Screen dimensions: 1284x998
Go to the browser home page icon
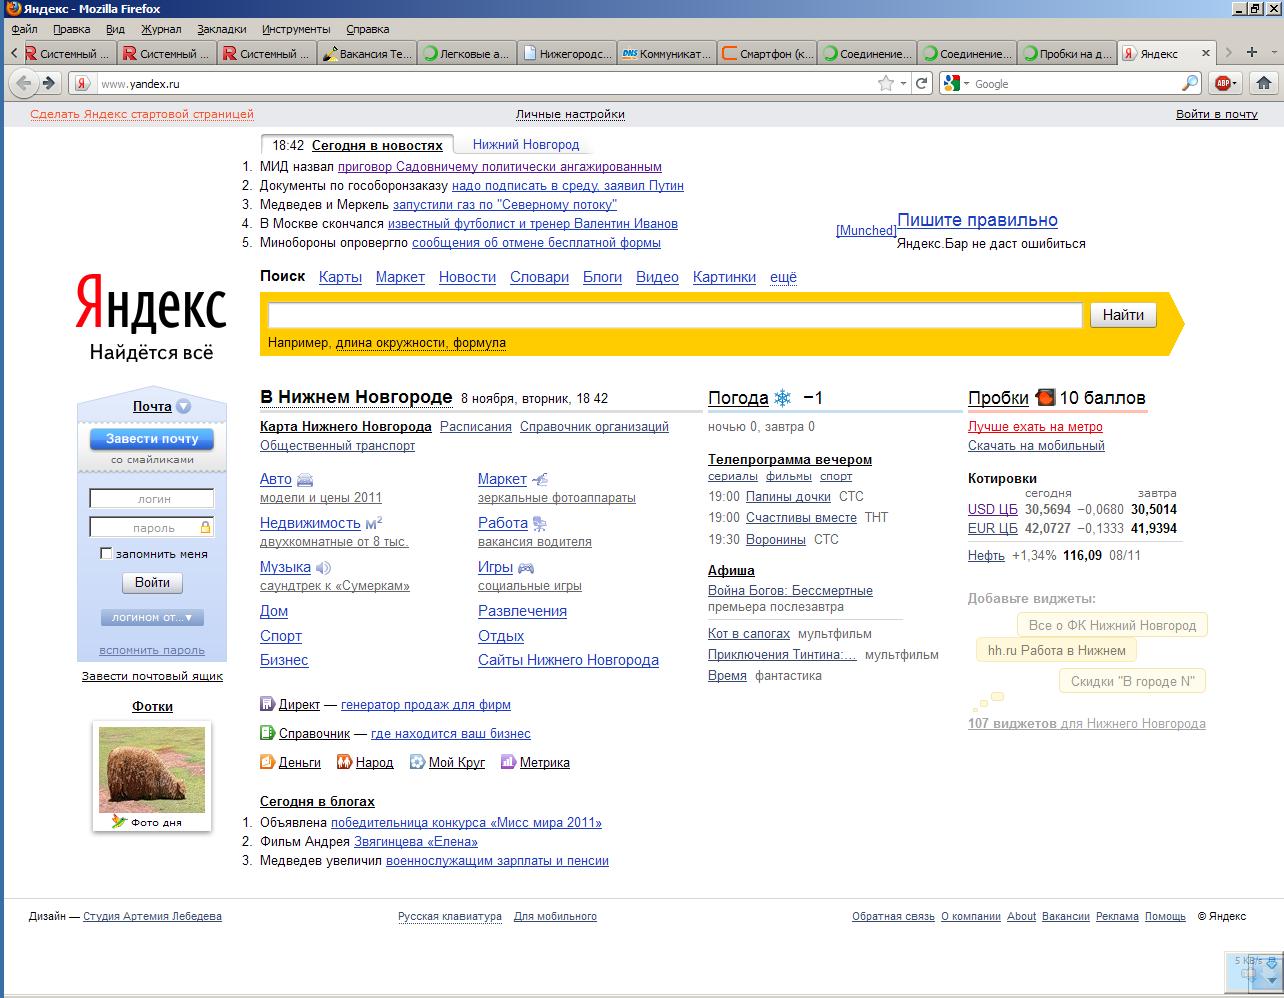click(x=1264, y=83)
